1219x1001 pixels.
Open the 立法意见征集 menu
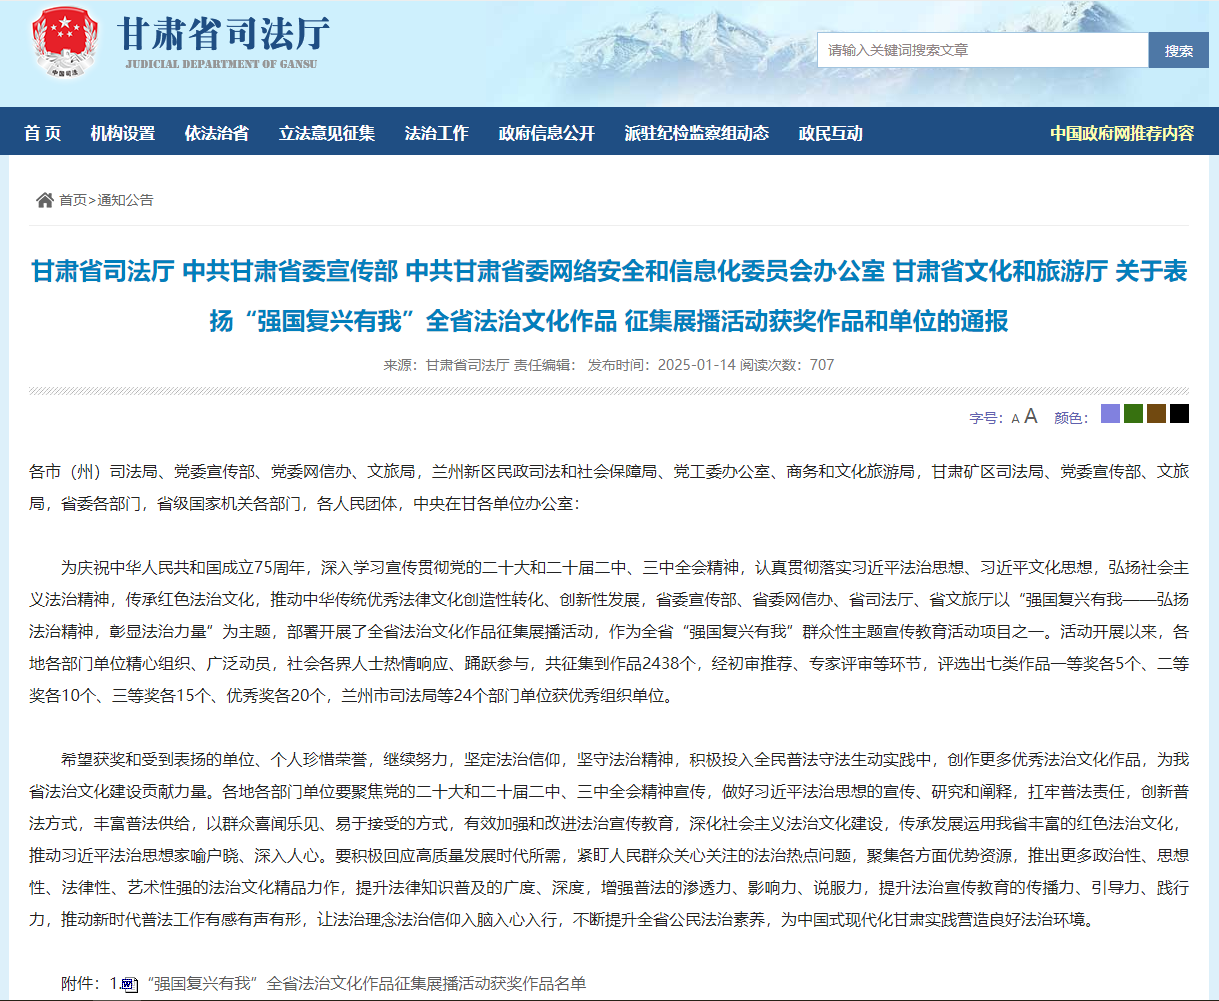point(326,133)
